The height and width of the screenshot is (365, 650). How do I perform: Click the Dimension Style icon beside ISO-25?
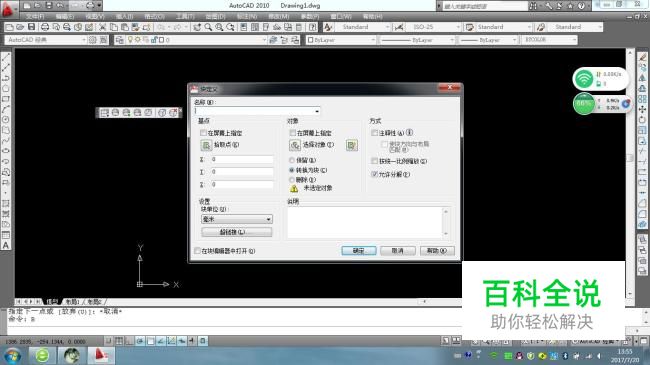point(399,27)
